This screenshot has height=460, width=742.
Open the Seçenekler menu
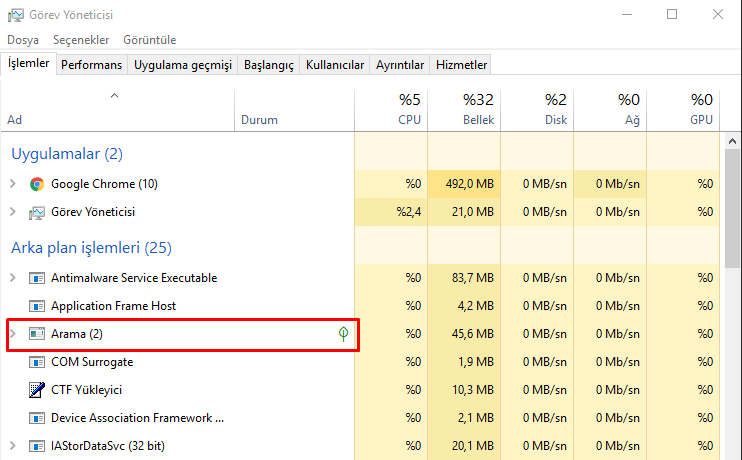[x=81, y=40]
